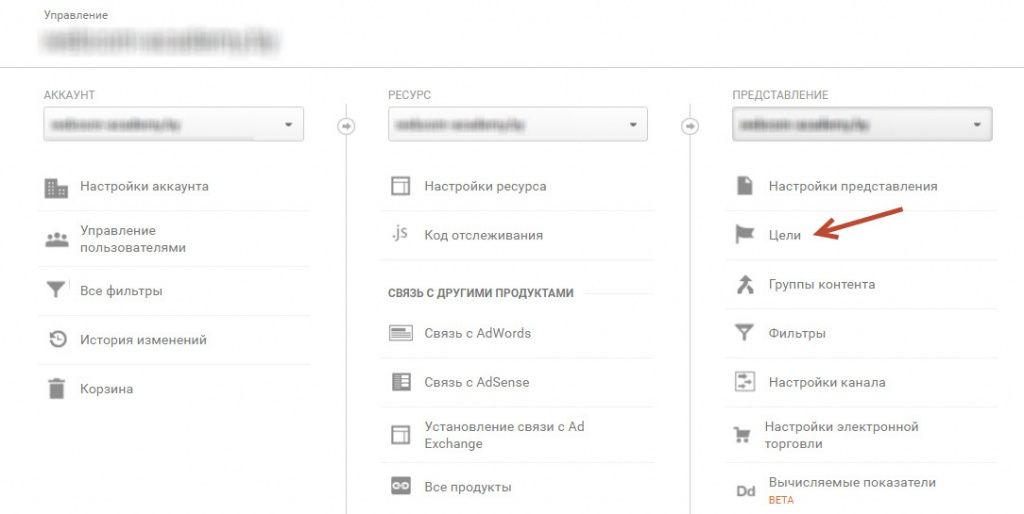Open the Связь с AdSense link
This screenshot has height=514, width=1024.
pos(476,382)
